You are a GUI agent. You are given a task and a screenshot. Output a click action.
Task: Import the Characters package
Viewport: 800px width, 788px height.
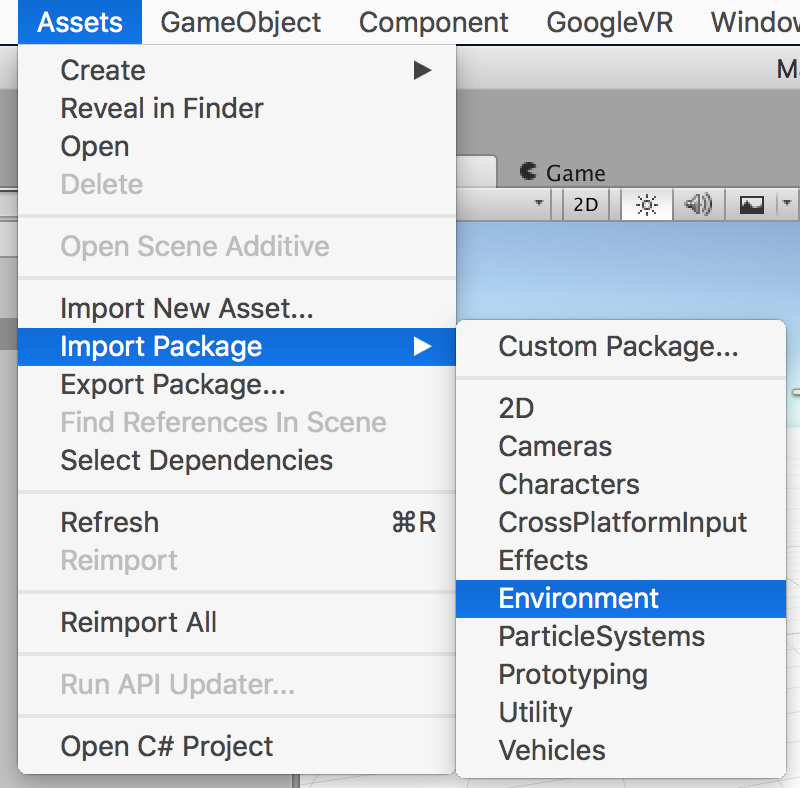tap(621, 484)
